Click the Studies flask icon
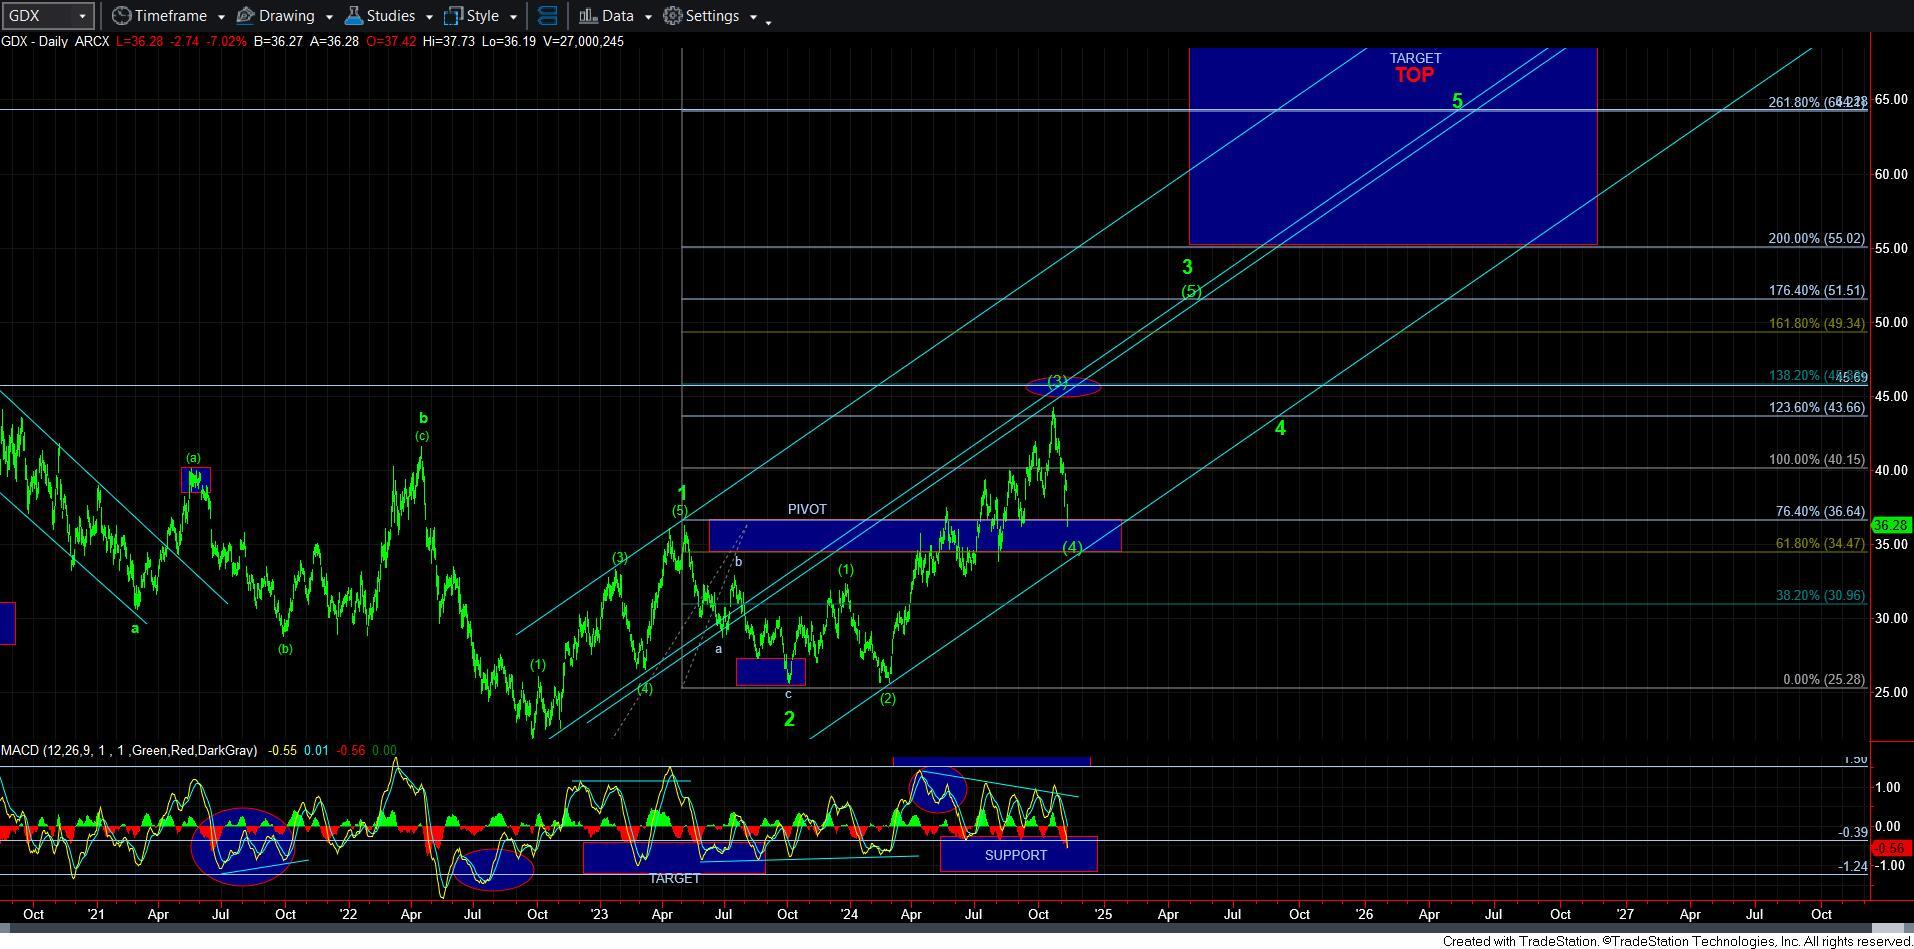 pyautogui.click(x=353, y=16)
